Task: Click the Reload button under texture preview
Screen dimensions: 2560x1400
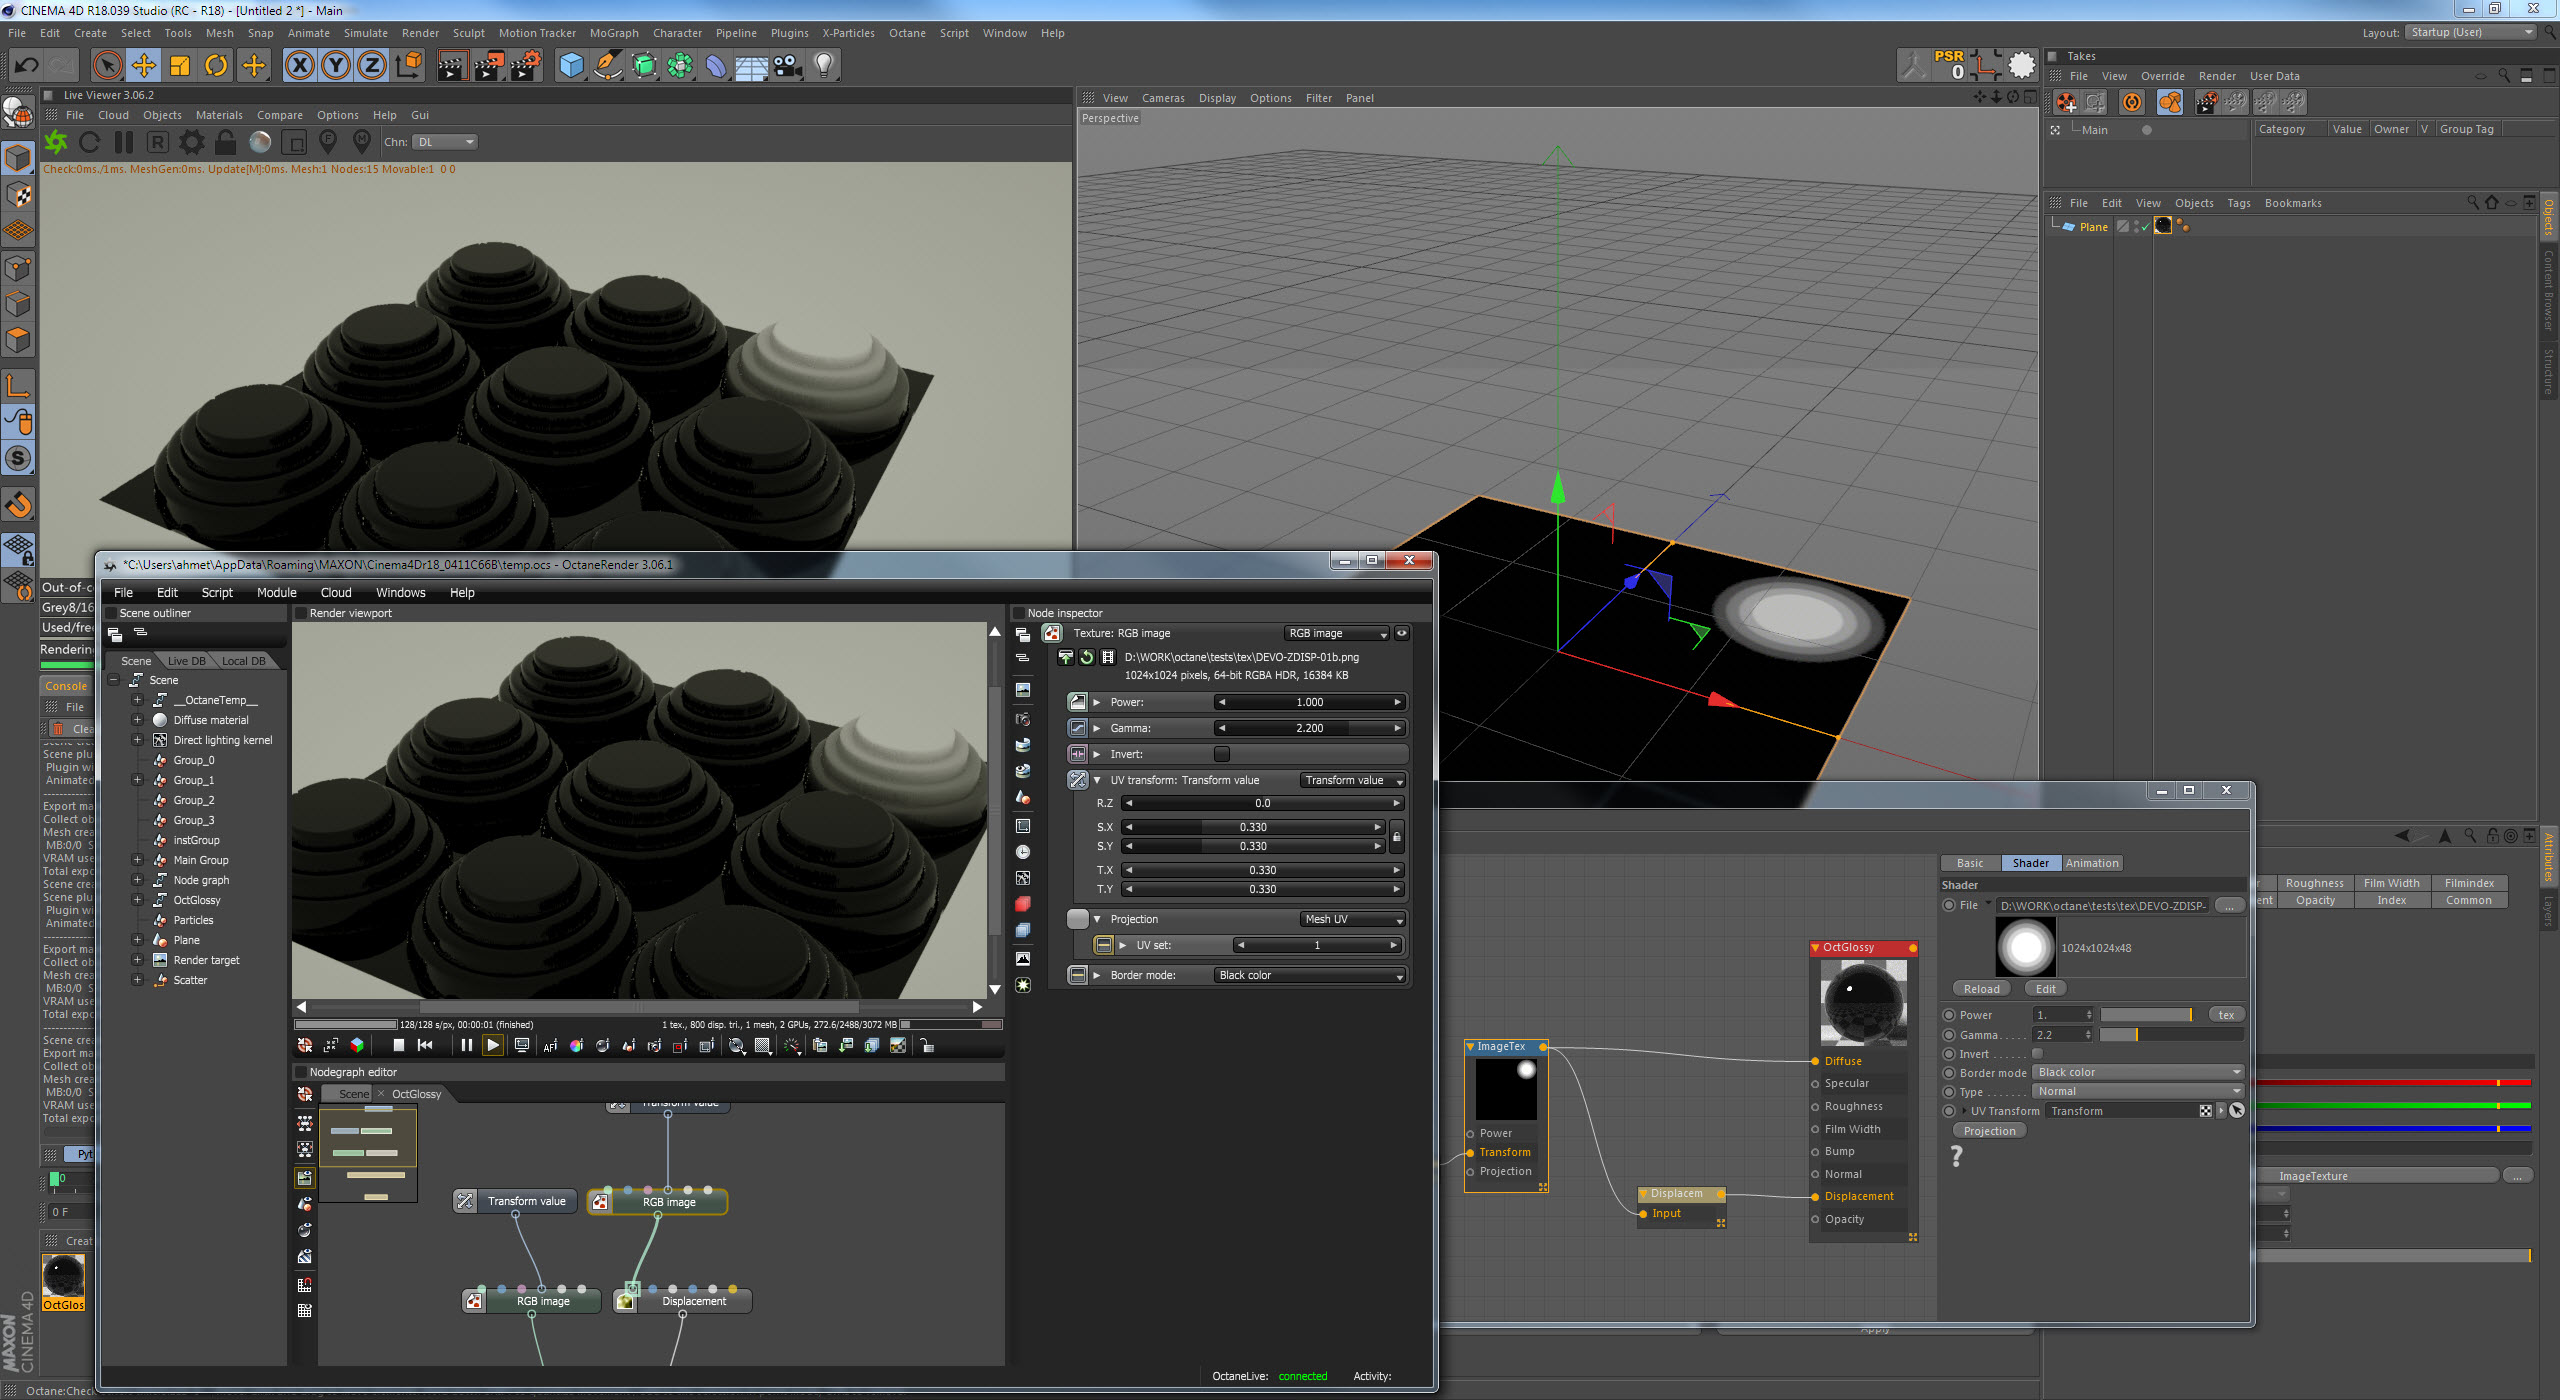Action: point(1981,989)
